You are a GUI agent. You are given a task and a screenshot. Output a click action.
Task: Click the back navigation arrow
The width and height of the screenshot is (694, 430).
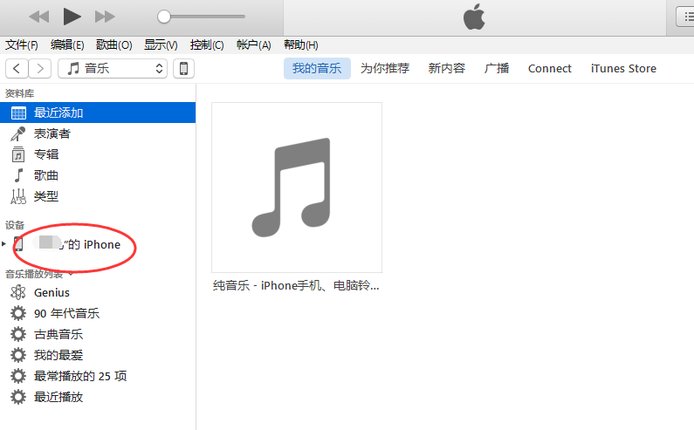tap(17, 68)
